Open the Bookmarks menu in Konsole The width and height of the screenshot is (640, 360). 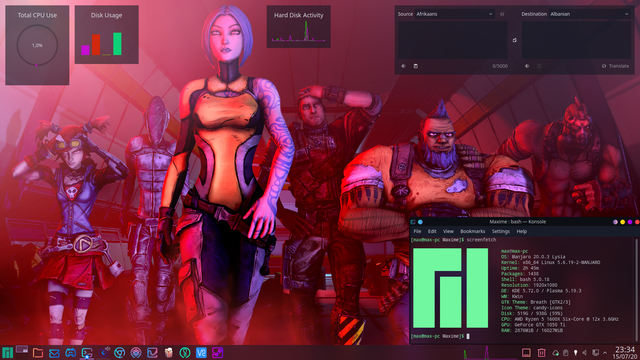coord(473,231)
